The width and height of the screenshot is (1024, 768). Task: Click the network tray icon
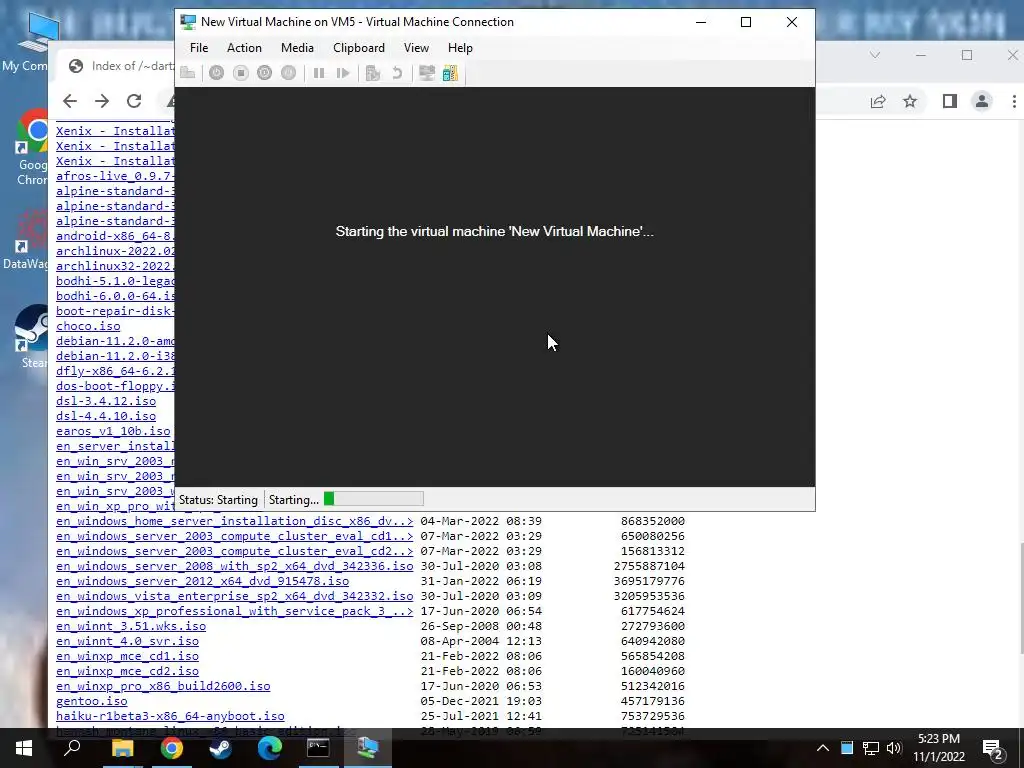tap(871, 748)
